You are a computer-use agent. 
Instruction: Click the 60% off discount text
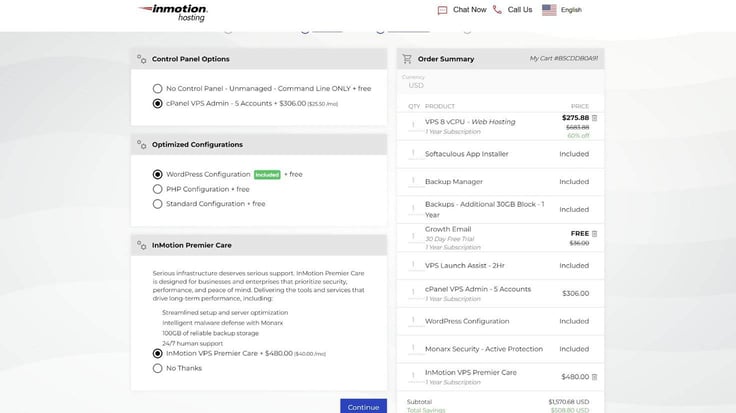tap(578, 136)
